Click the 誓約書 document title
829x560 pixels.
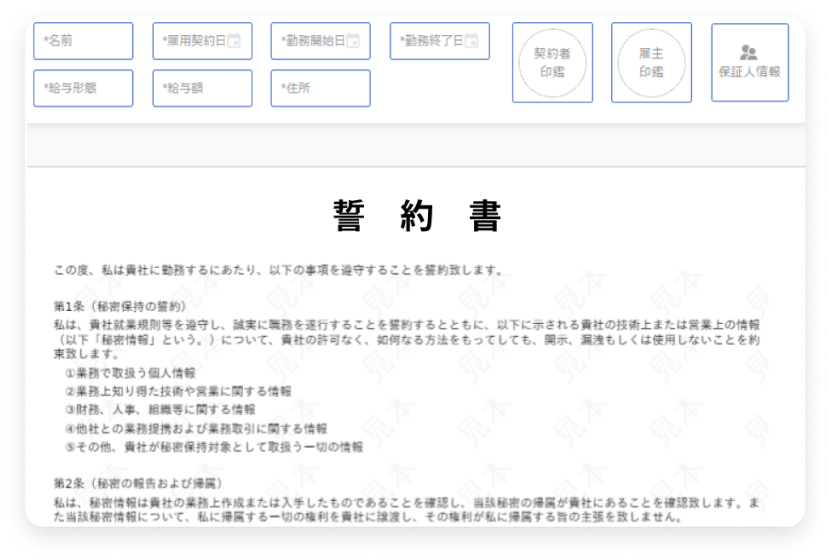coord(416,216)
